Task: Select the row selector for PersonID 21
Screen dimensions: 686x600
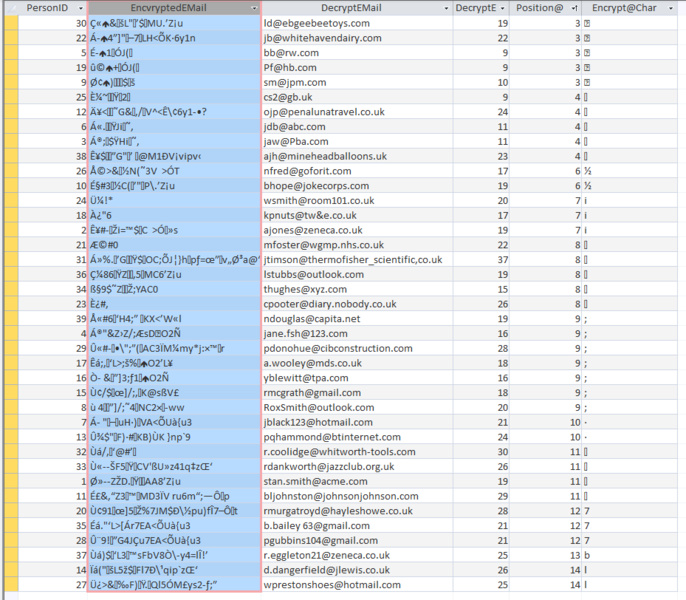Action: (x=11, y=244)
